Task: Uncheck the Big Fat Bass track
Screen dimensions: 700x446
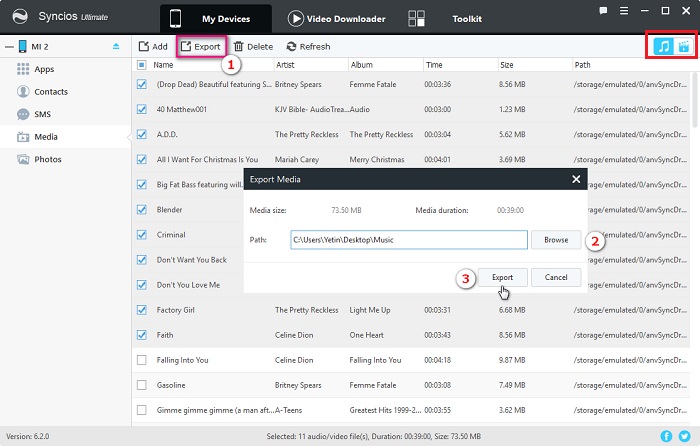Action: 142,184
